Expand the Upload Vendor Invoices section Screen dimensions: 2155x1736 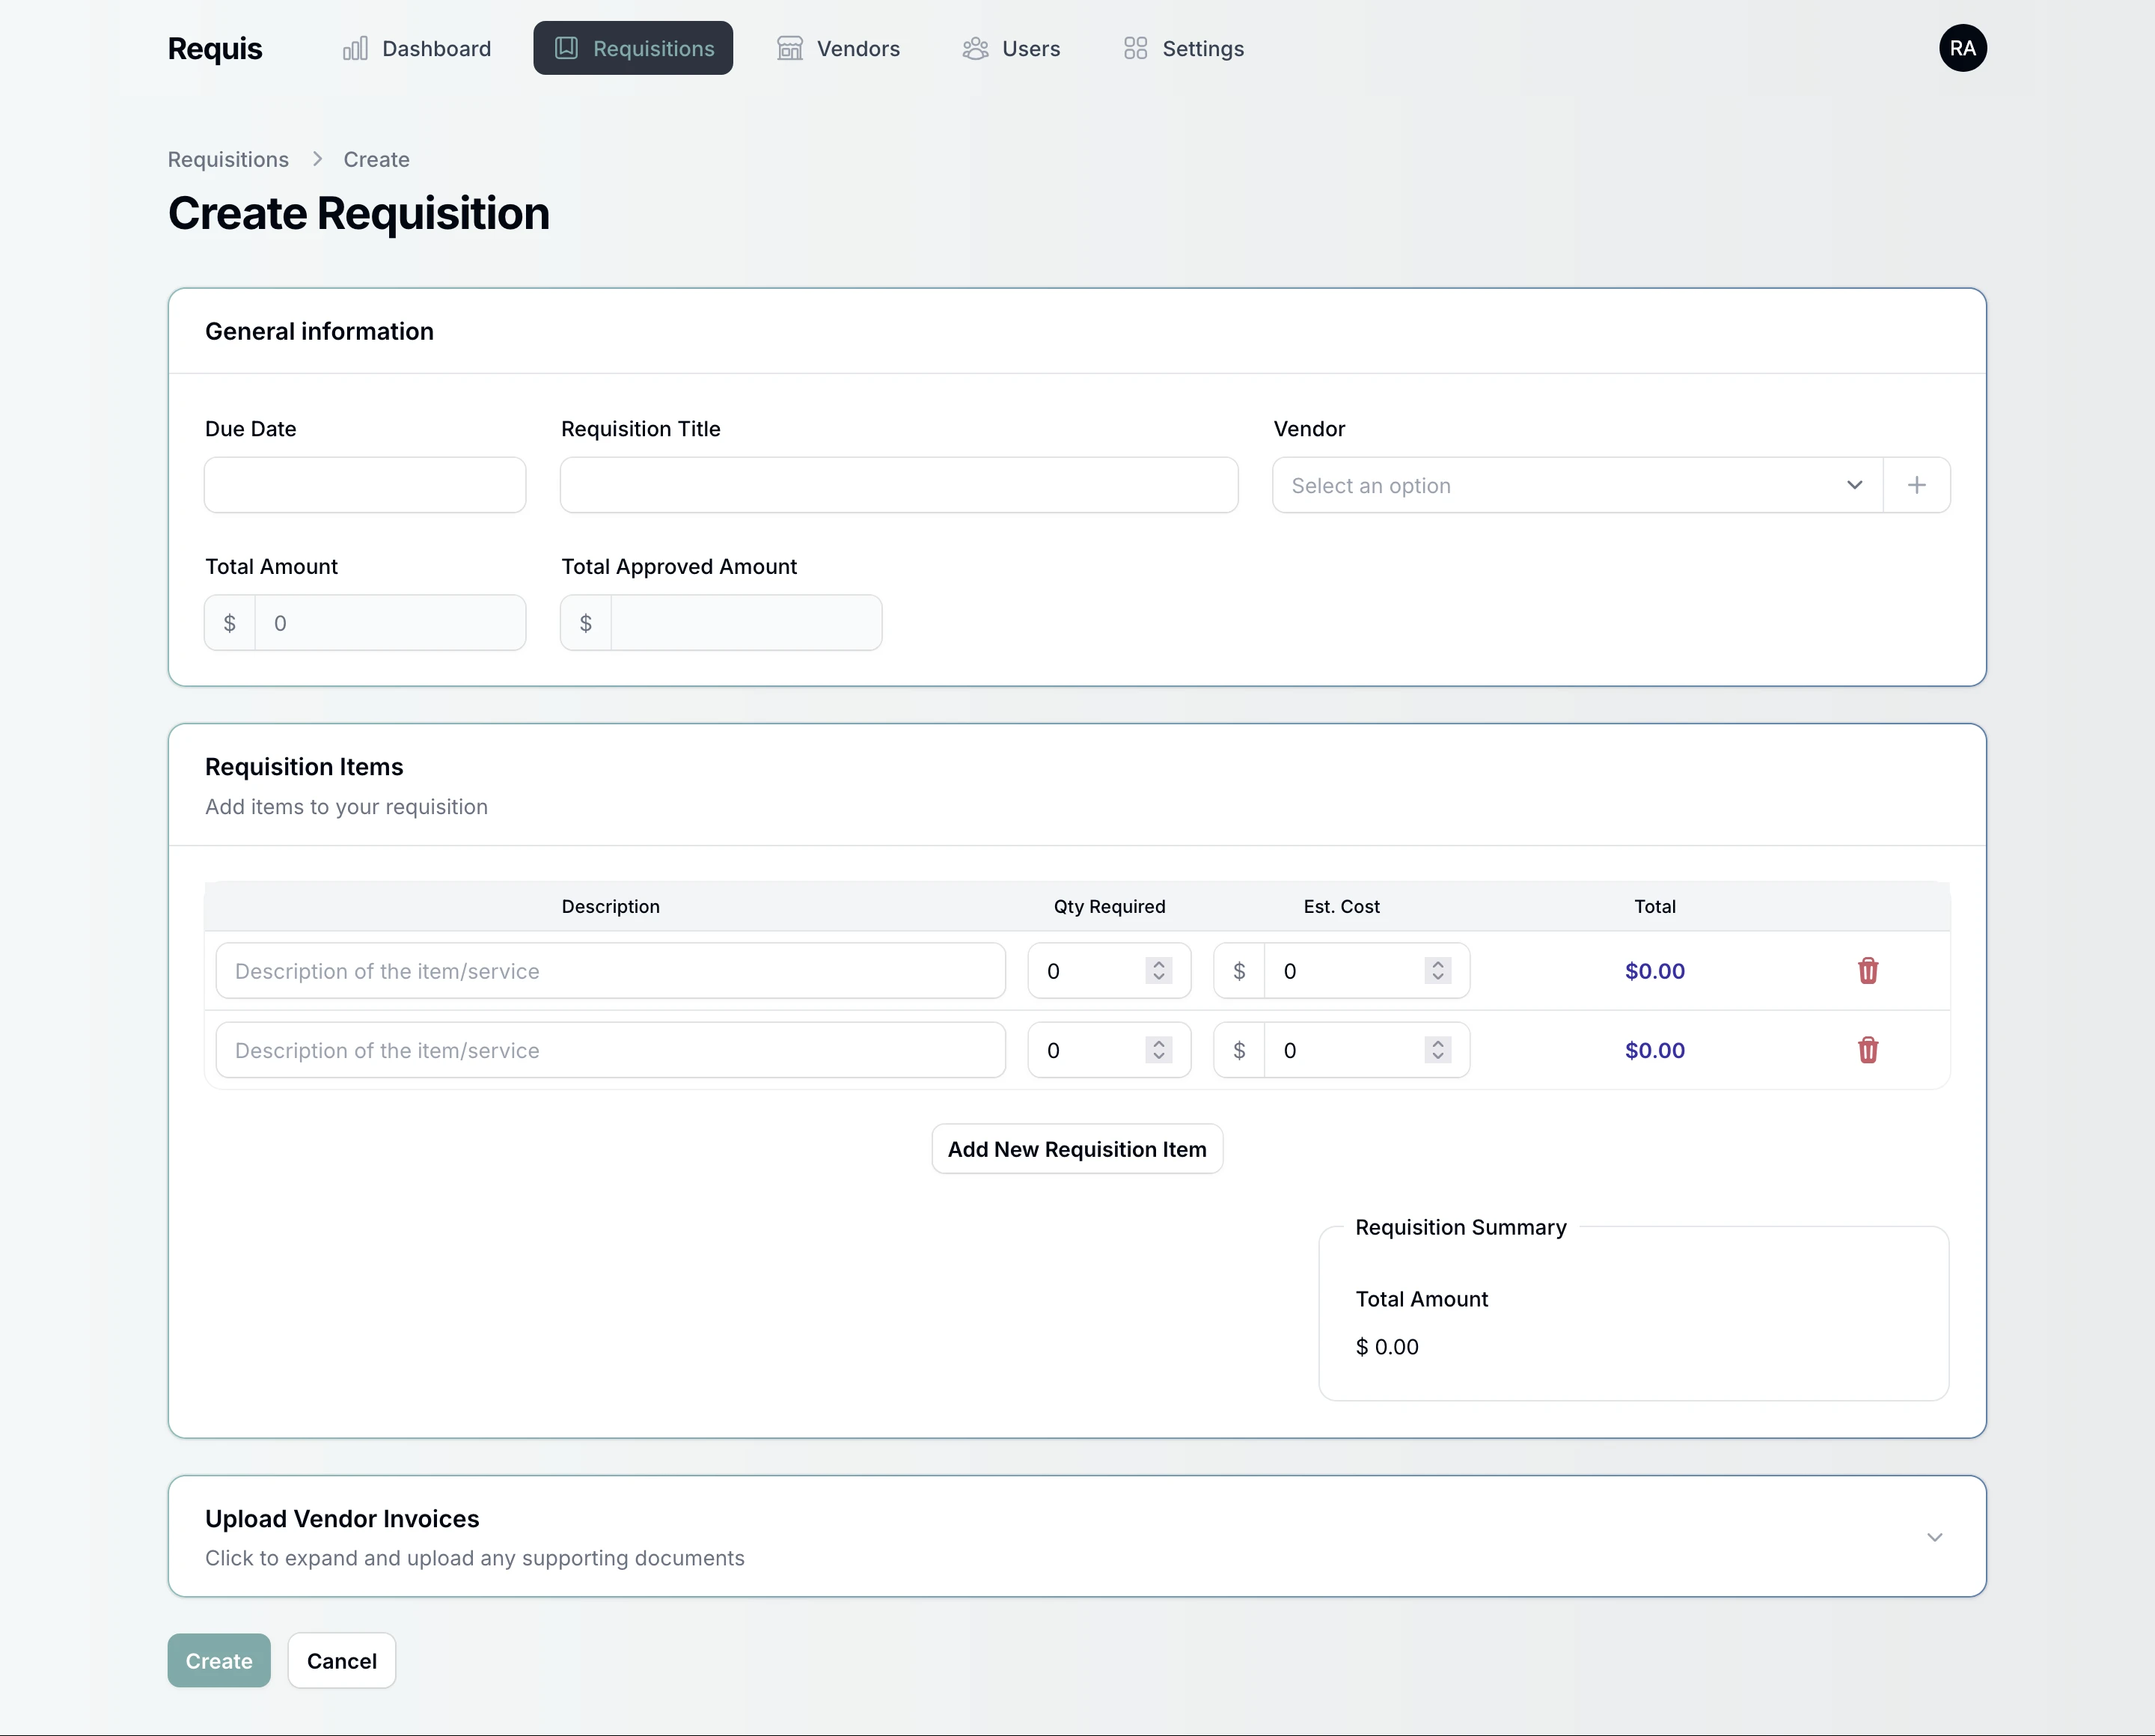[1934, 1537]
